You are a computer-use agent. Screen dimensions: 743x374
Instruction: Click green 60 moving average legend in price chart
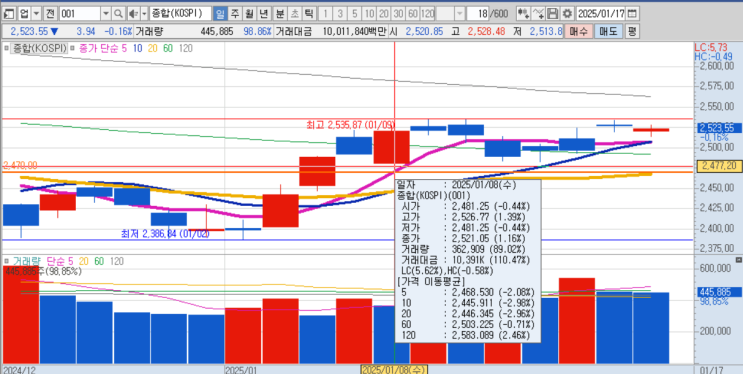click(168, 48)
